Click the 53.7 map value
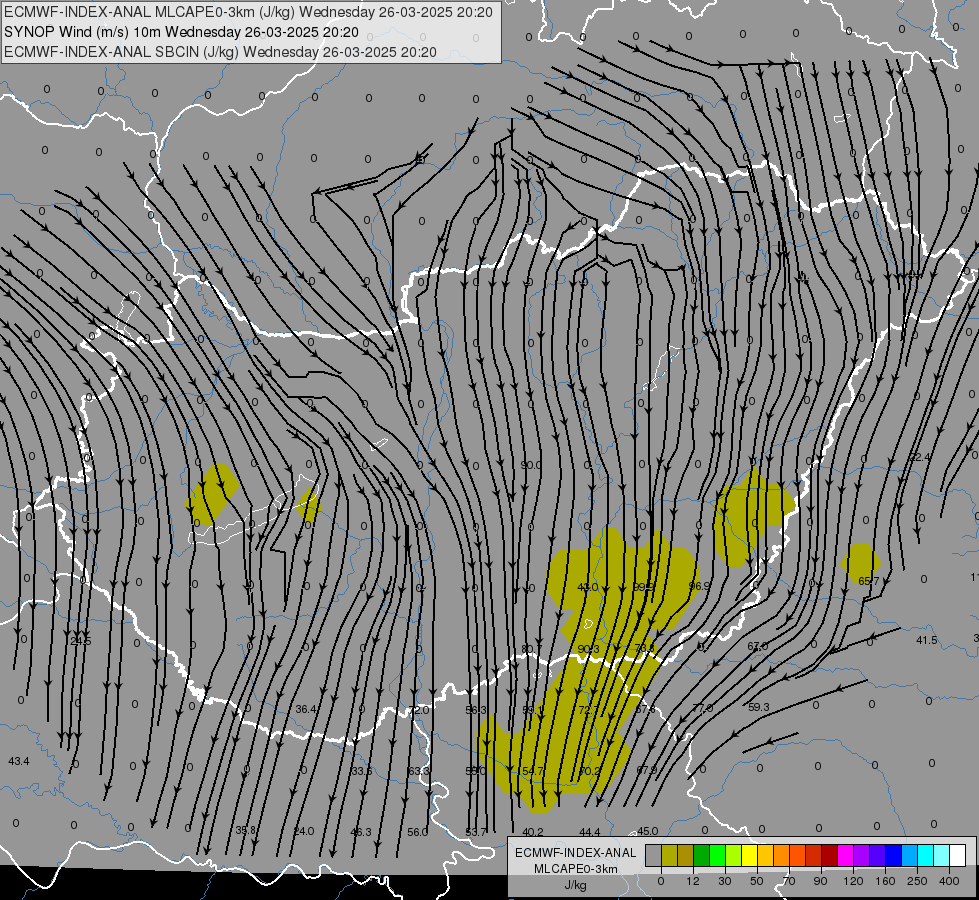Image resolution: width=979 pixels, height=900 pixels. point(476,832)
